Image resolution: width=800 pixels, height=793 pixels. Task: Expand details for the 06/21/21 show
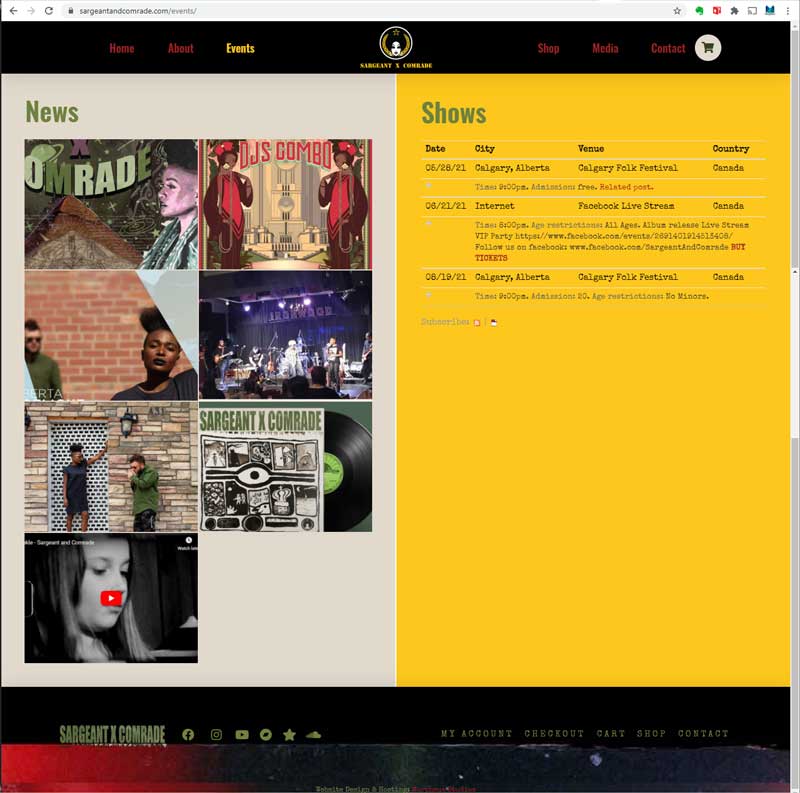tap(429, 224)
